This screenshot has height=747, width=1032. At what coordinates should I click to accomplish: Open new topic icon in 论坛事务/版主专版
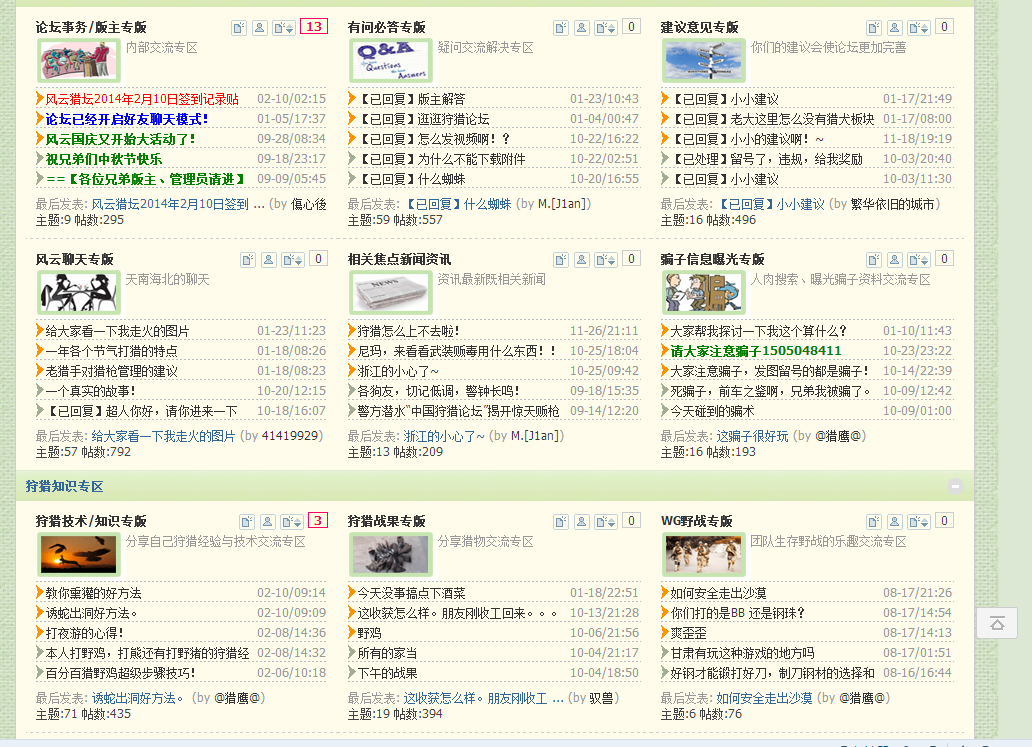238,27
